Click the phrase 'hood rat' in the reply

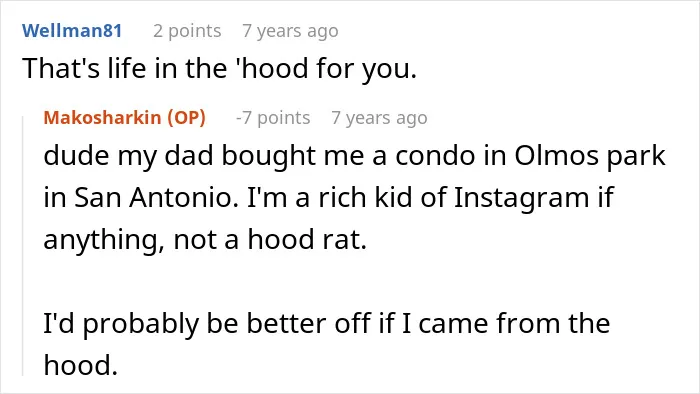(x=307, y=239)
